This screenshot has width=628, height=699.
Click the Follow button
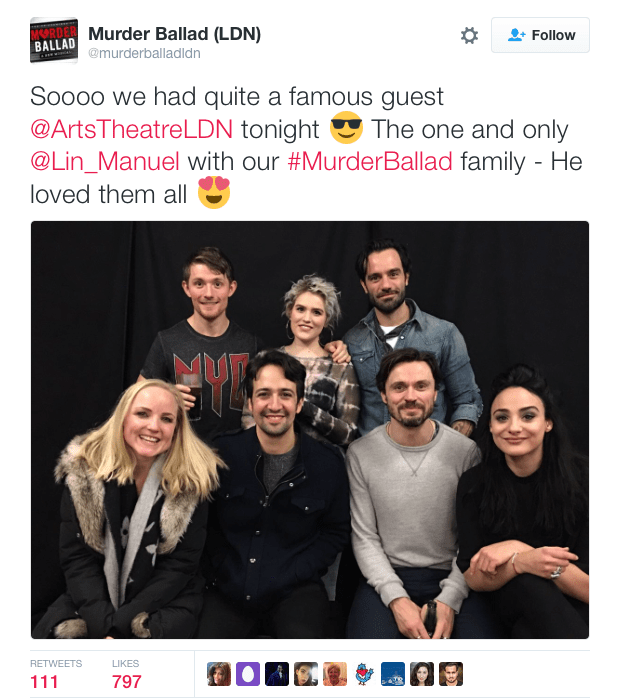(x=540, y=35)
